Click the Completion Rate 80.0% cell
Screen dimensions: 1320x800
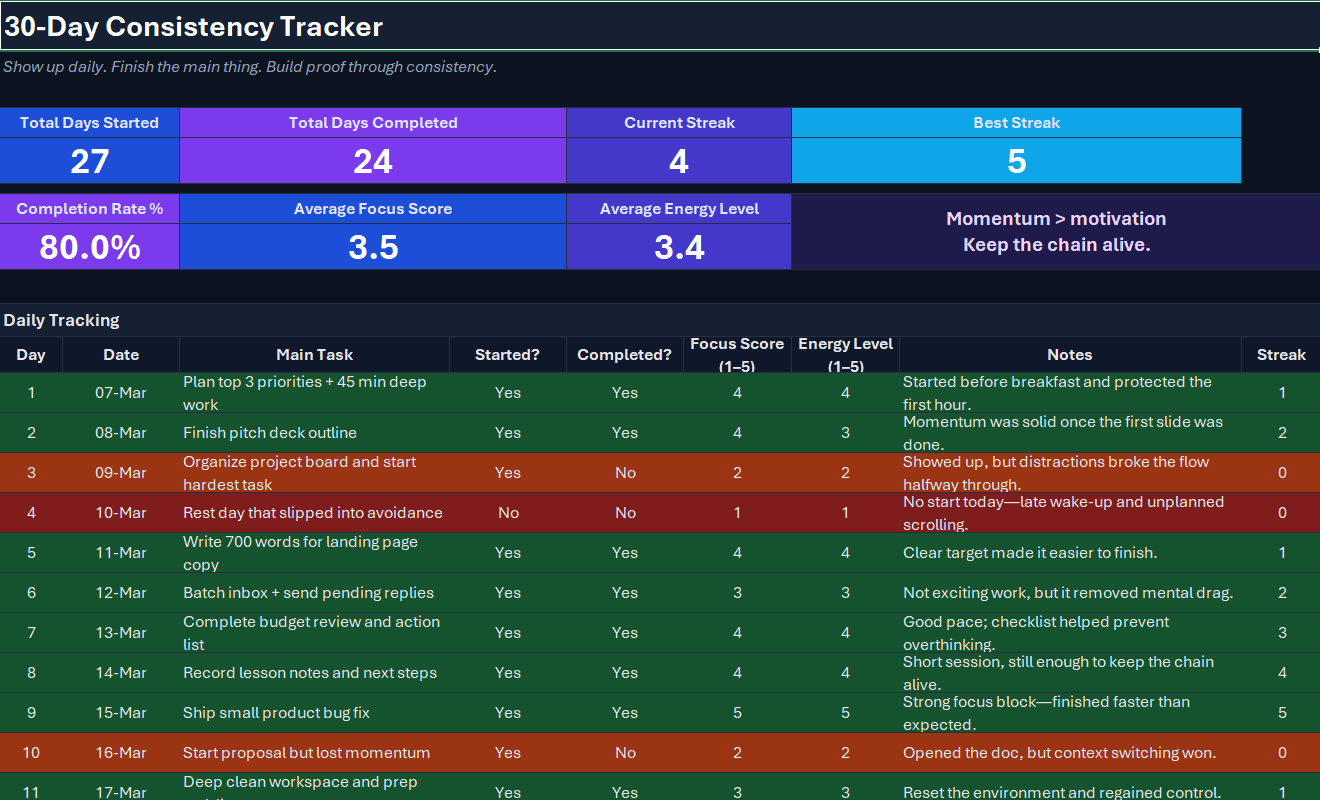tap(89, 247)
